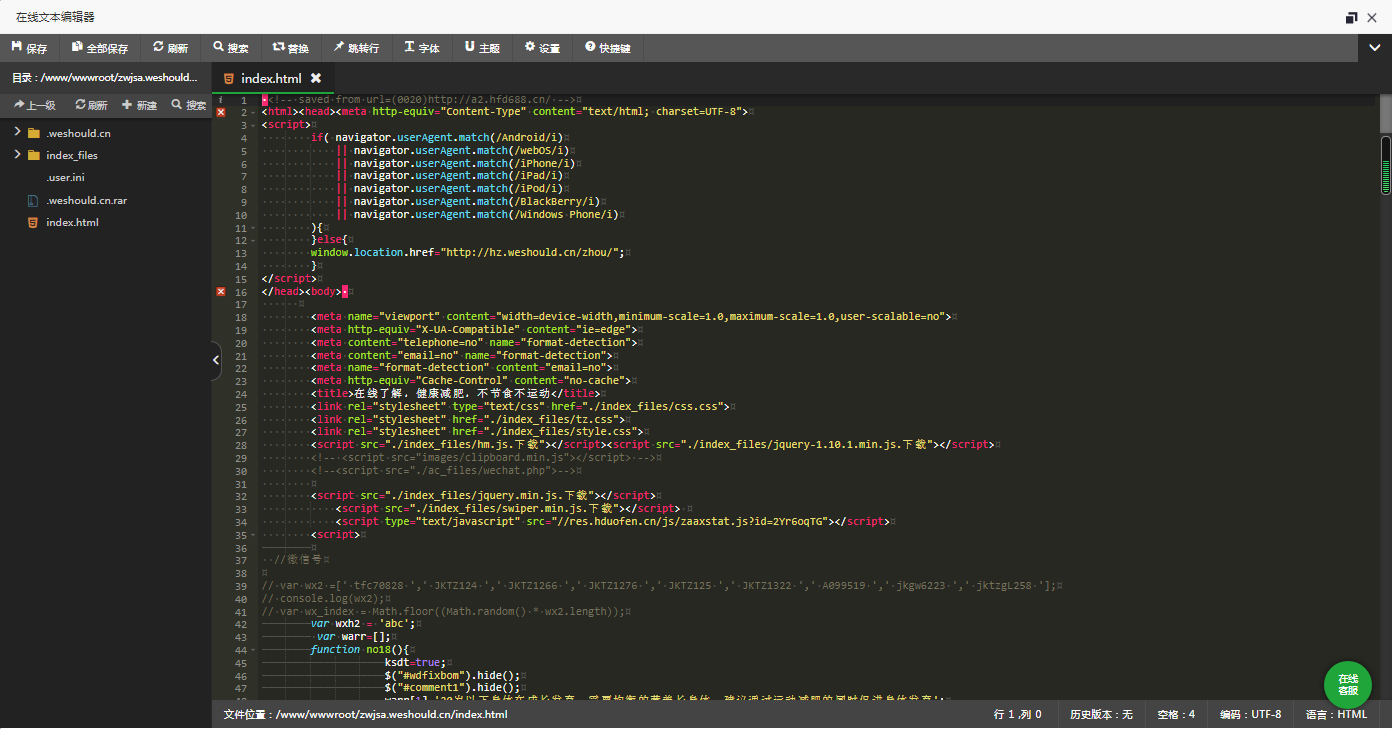Fold the code block at line 12
This screenshot has height=729, width=1392.
[253, 240]
